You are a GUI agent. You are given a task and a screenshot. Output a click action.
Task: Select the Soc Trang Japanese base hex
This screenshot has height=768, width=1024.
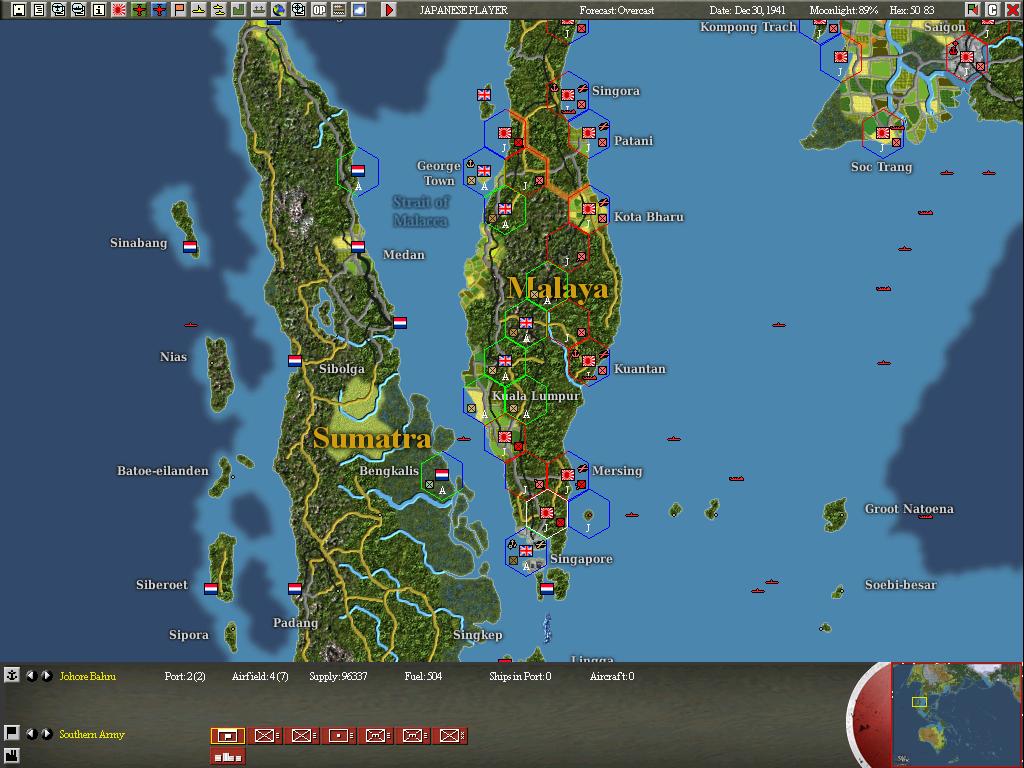[883, 134]
